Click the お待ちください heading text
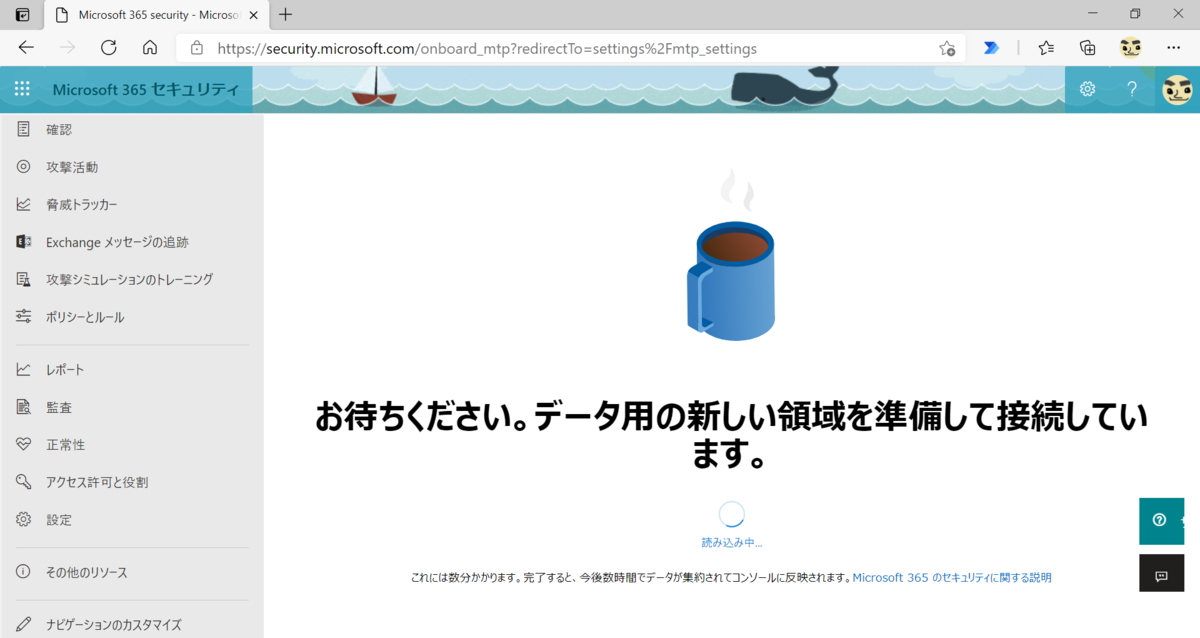Image resolution: width=1200 pixels, height=638 pixels. pos(732,435)
